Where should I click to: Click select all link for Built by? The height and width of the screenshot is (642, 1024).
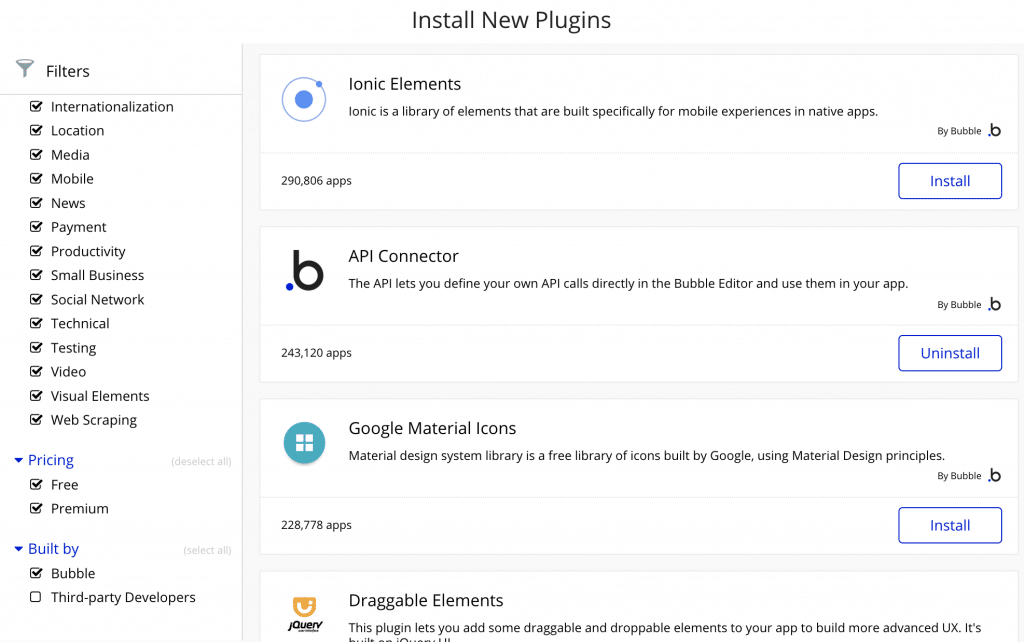point(207,550)
